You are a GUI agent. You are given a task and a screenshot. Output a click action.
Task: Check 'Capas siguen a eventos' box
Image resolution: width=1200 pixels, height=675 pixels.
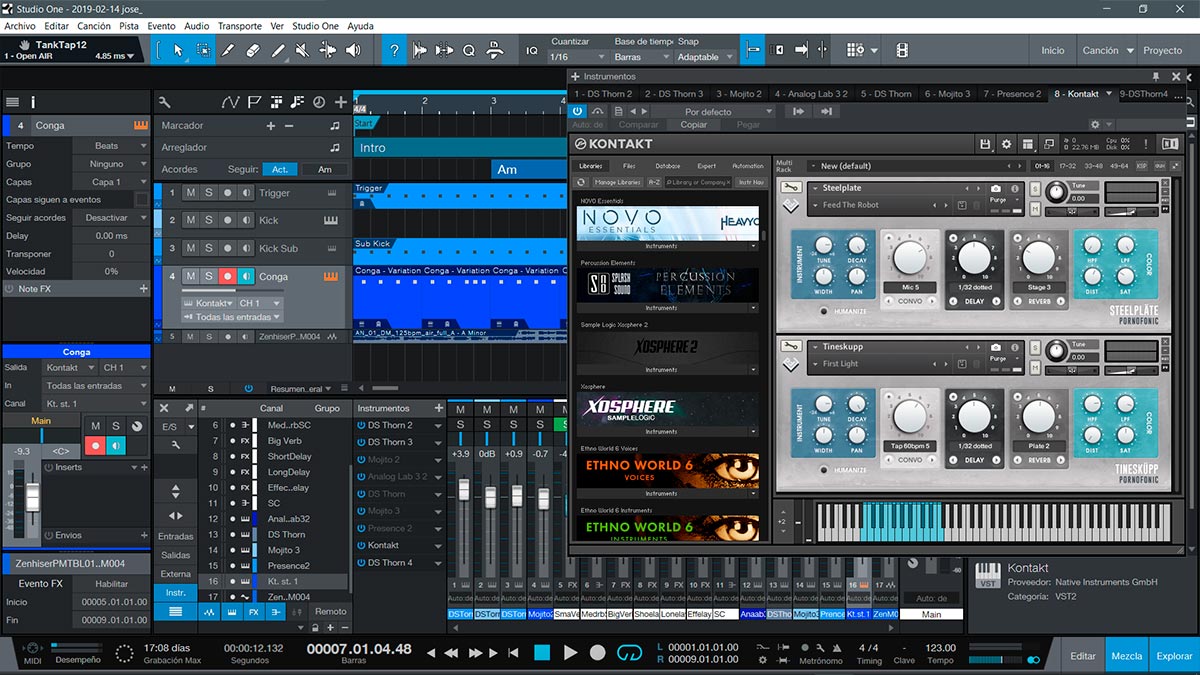(141, 200)
